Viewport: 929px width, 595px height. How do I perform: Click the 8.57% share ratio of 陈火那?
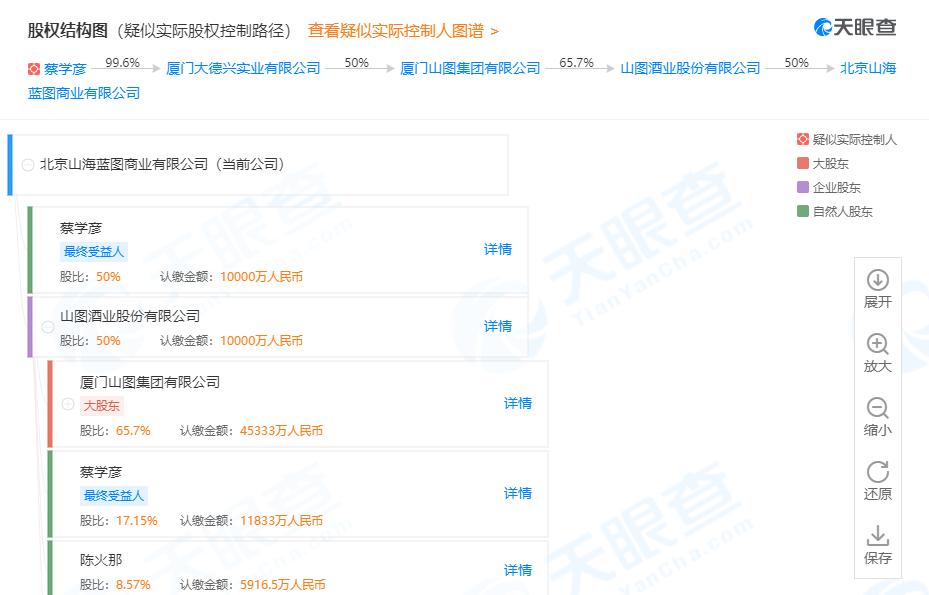click(133, 585)
